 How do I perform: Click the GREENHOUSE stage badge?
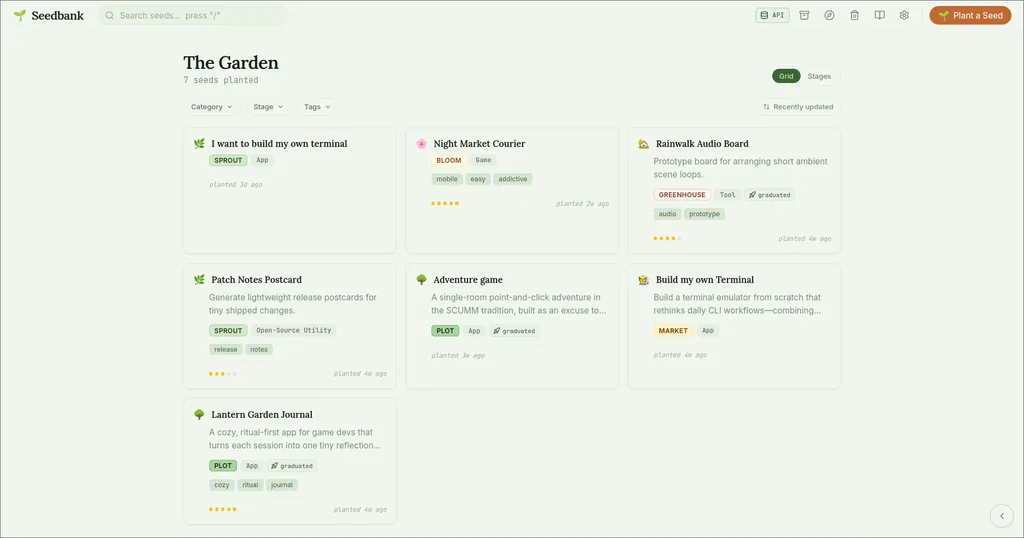pyautogui.click(x=682, y=195)
